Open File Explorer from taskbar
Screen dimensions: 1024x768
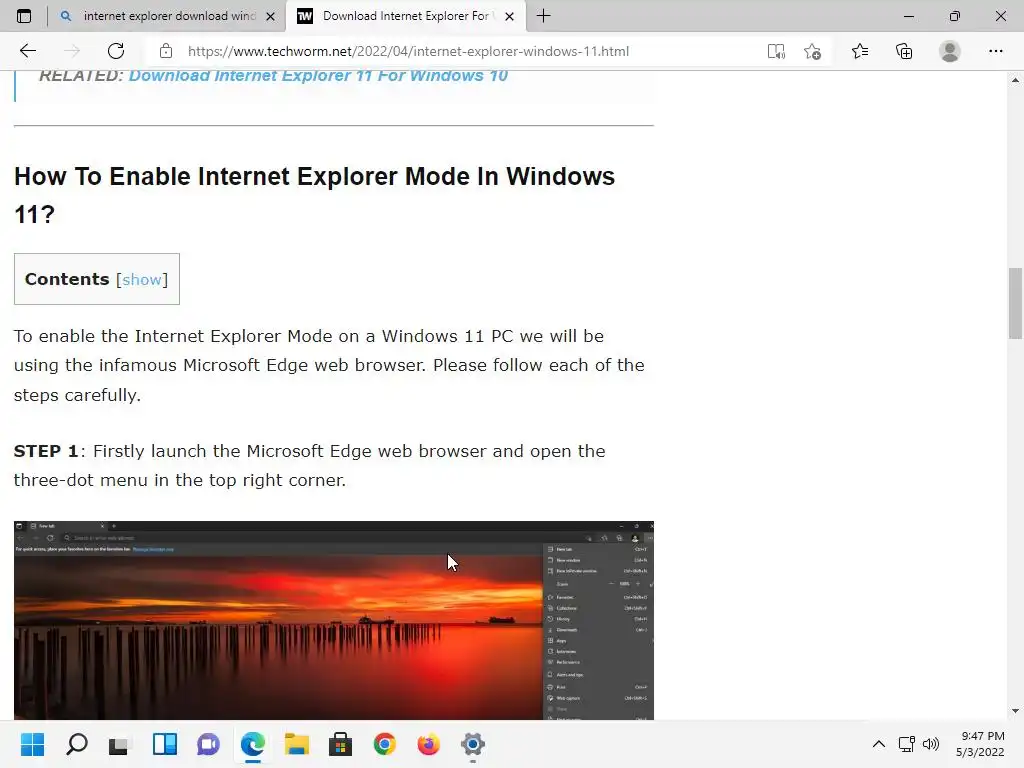pyautogui.click(x=296, y=744)
